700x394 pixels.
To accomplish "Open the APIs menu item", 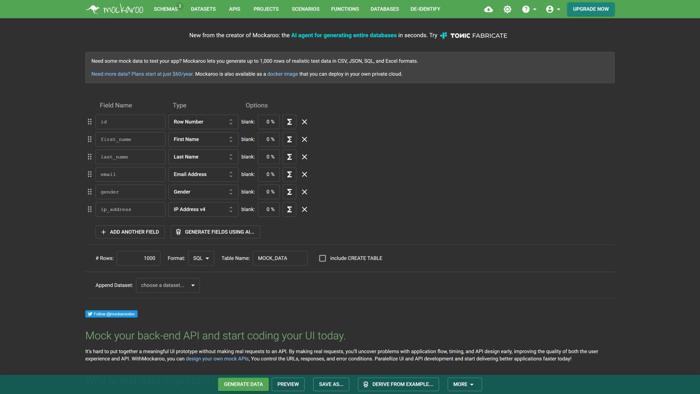I will (x=234, y=9).
